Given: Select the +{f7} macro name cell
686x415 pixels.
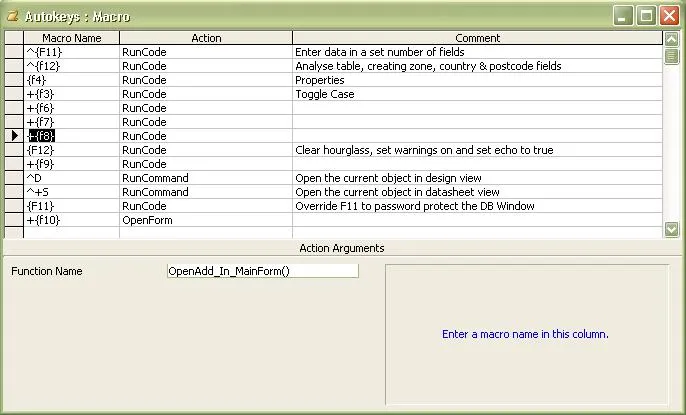Looking at the screenshot, I should pos(71,122).
